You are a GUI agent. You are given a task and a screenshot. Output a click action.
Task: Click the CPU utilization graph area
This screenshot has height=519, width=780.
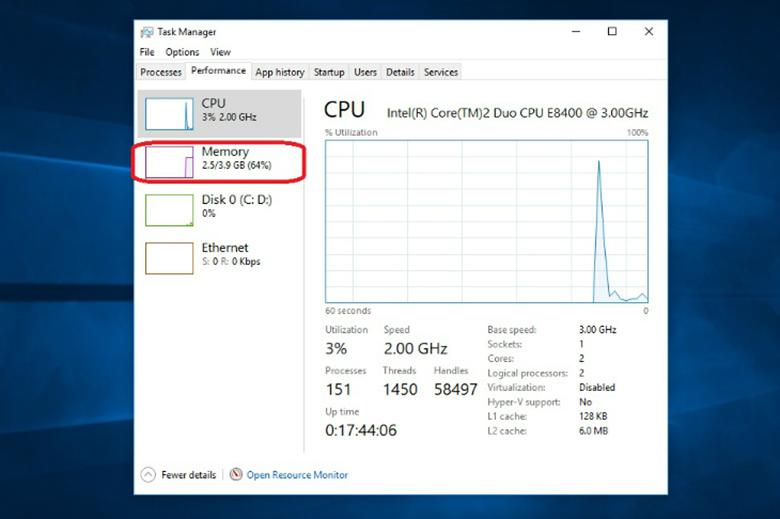pos(486,220)
